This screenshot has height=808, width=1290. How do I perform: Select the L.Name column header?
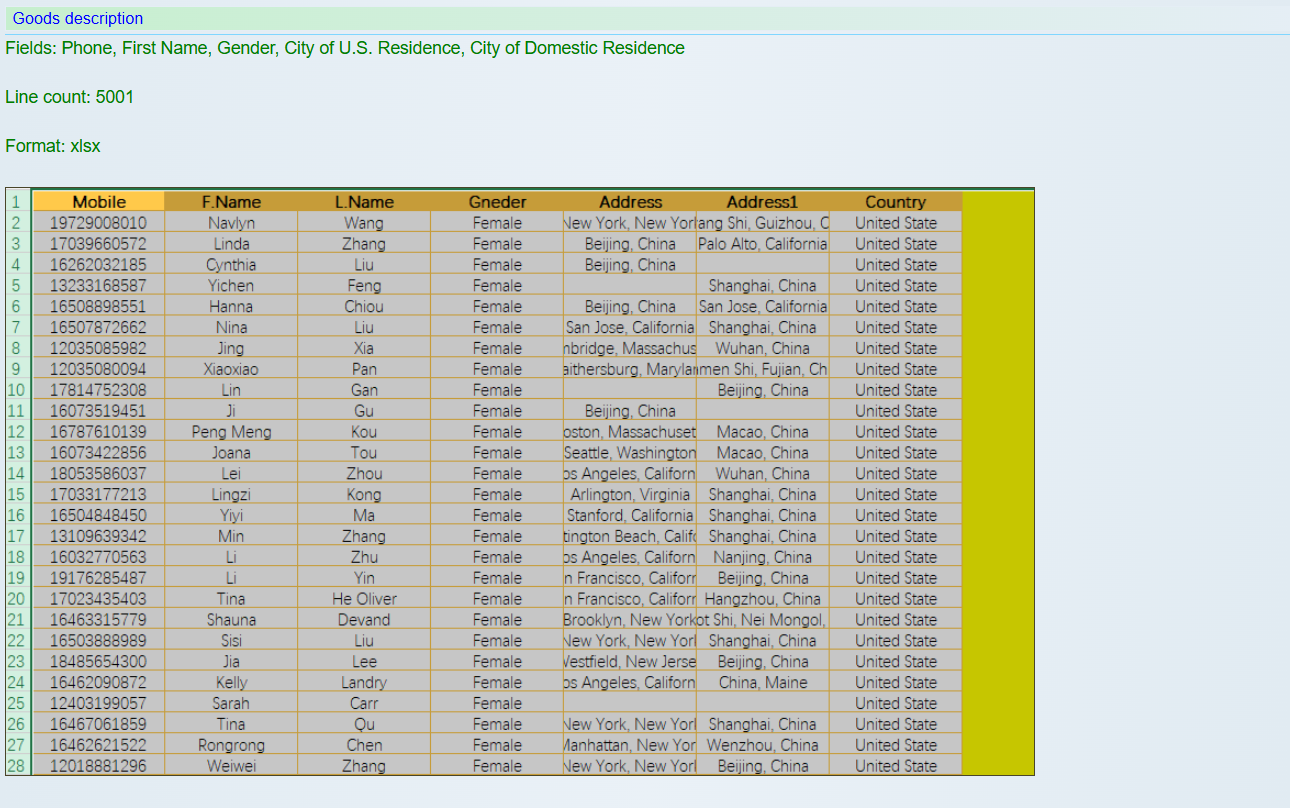pos(364,202)
